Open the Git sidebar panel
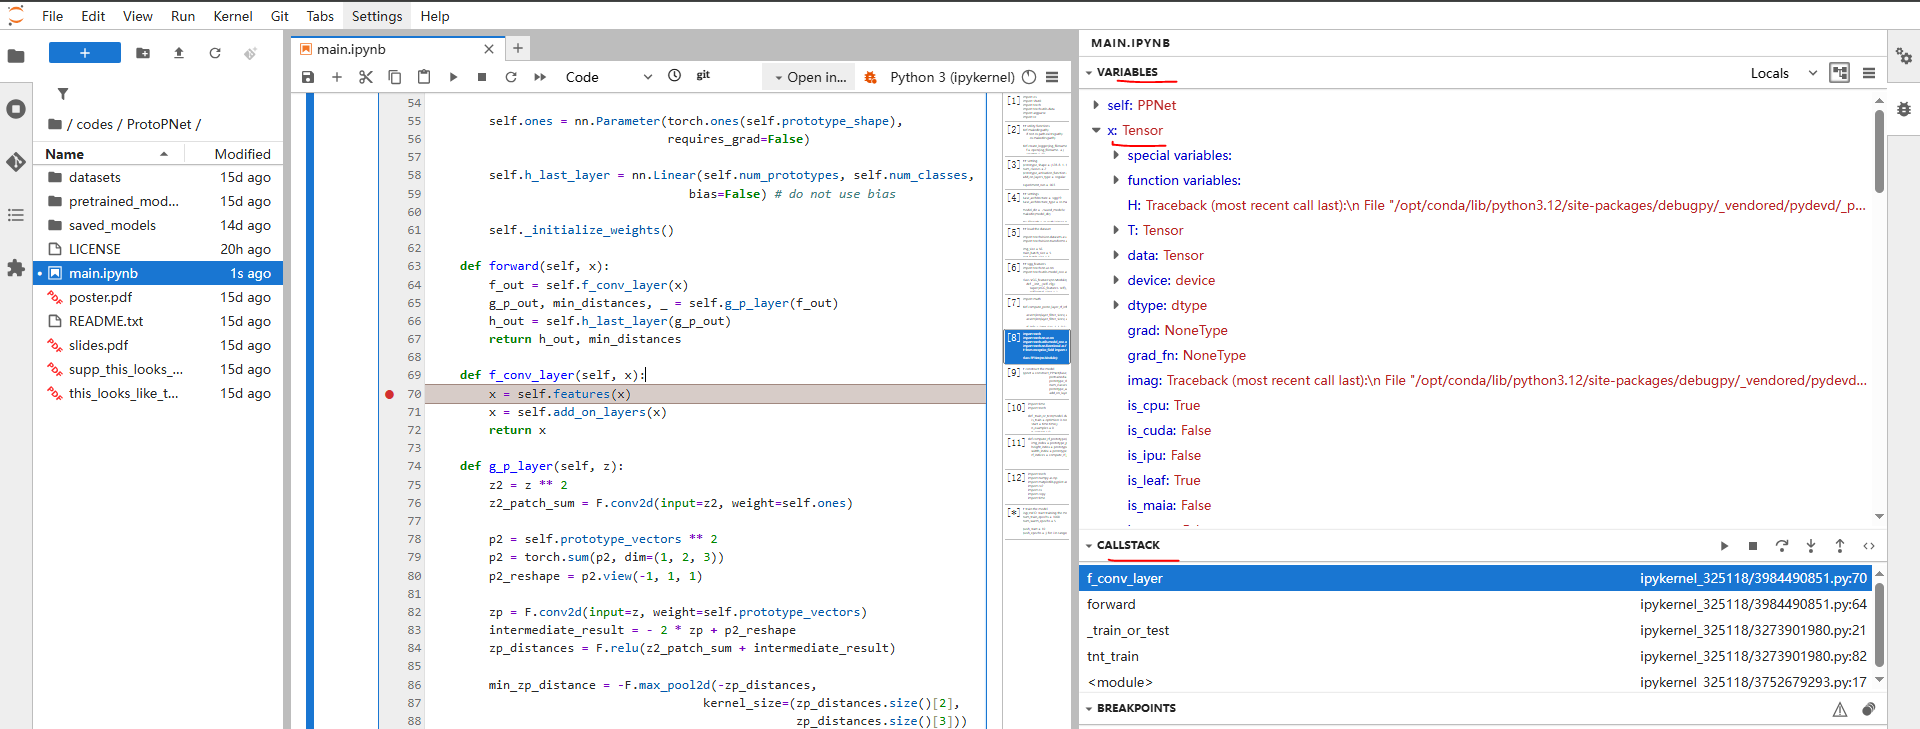Viewport: 1920px width, 729px height. coord(16,162)
